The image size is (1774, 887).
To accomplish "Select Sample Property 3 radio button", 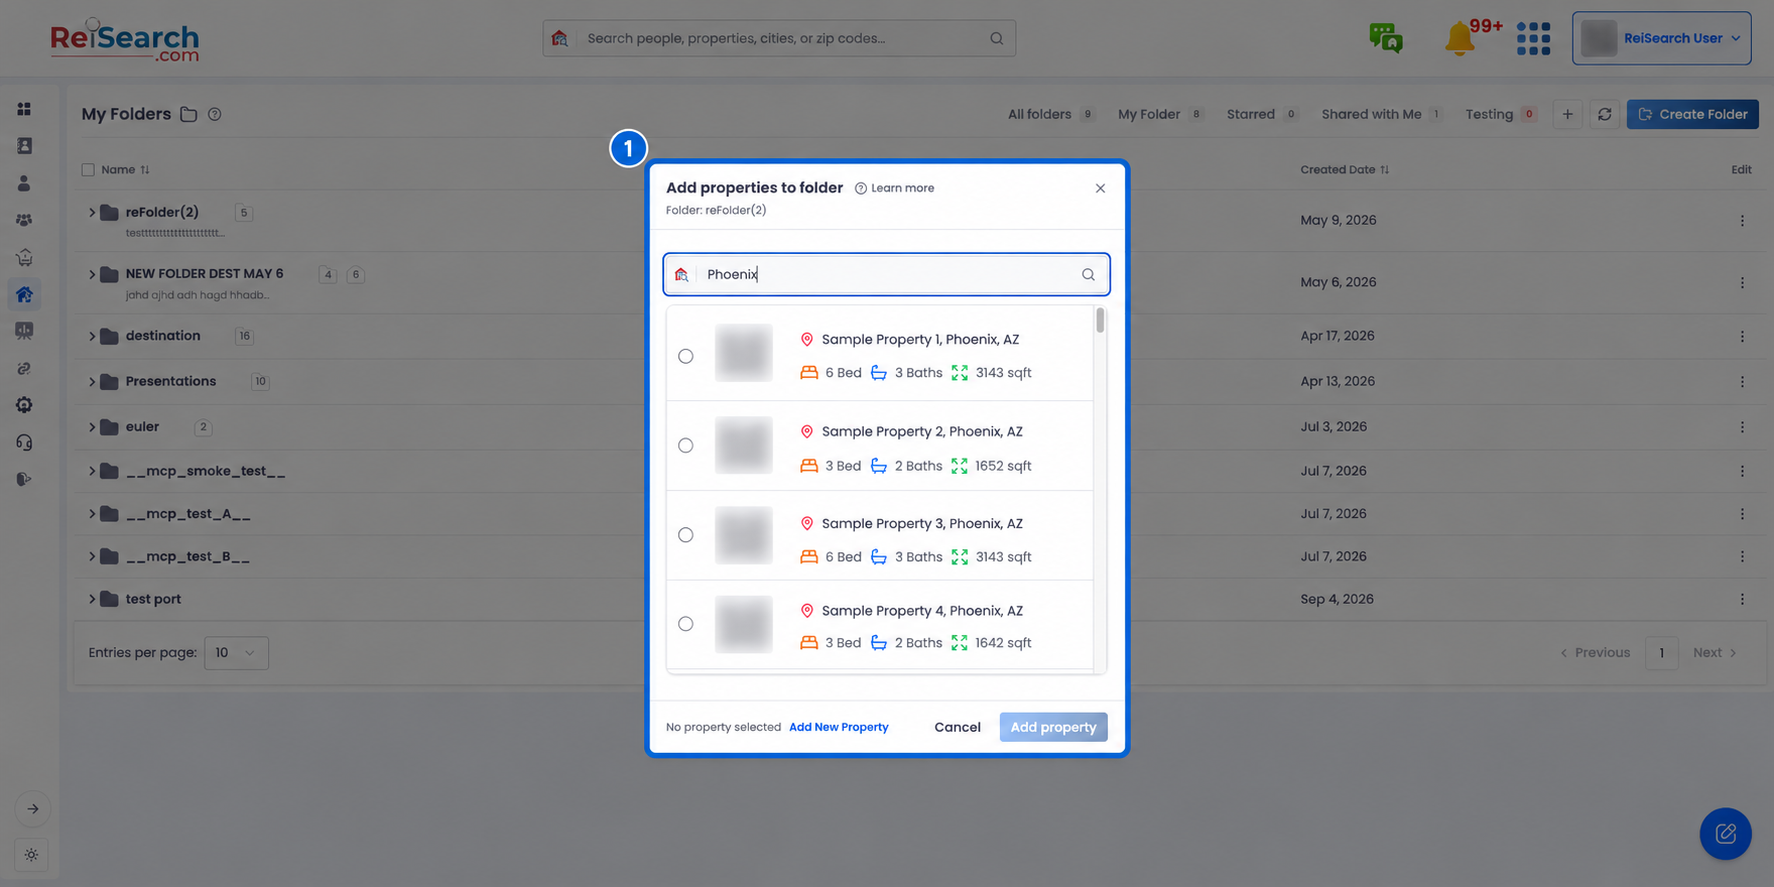I will tap(685, 535).
